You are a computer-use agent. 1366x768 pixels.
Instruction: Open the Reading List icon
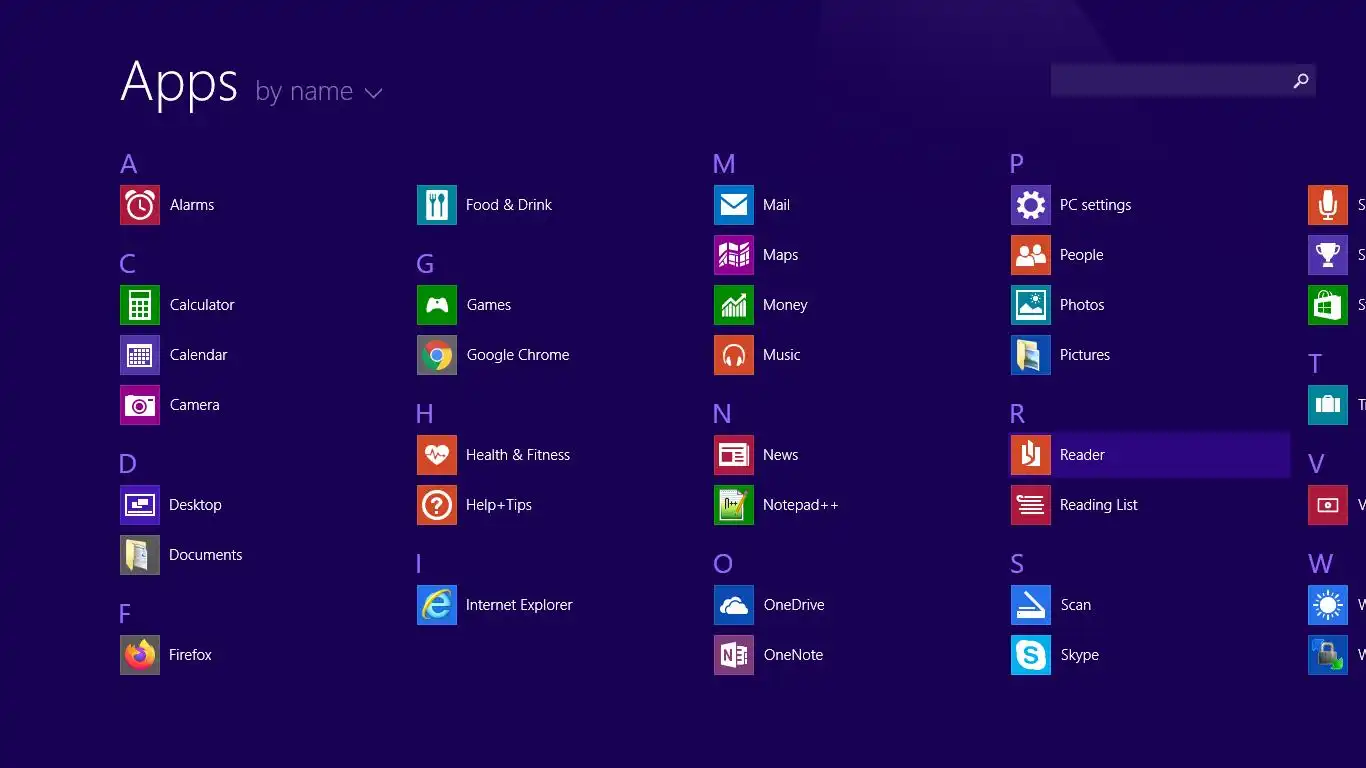point(1031,505)
